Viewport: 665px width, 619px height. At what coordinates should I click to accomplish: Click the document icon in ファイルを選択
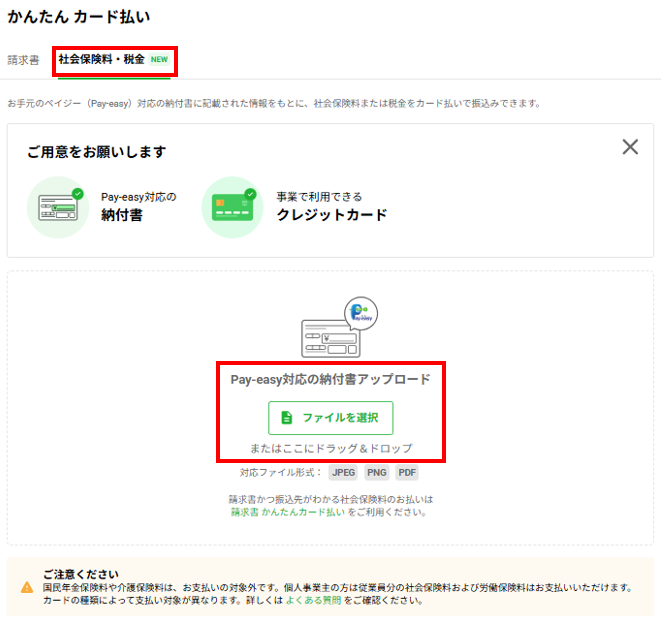pos(287,418)
